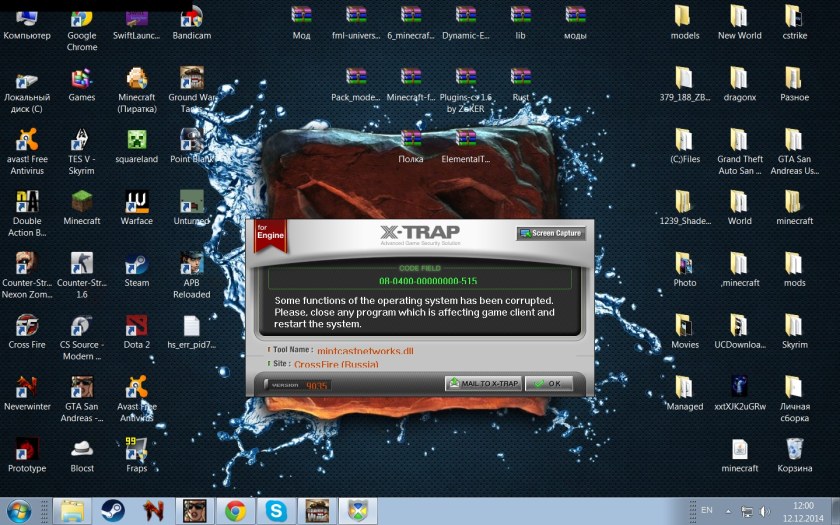The height and width of the screenshot is (525, 840).
Task: Click OK in the X-Trap dialog
Action: [x=549, y=384]
